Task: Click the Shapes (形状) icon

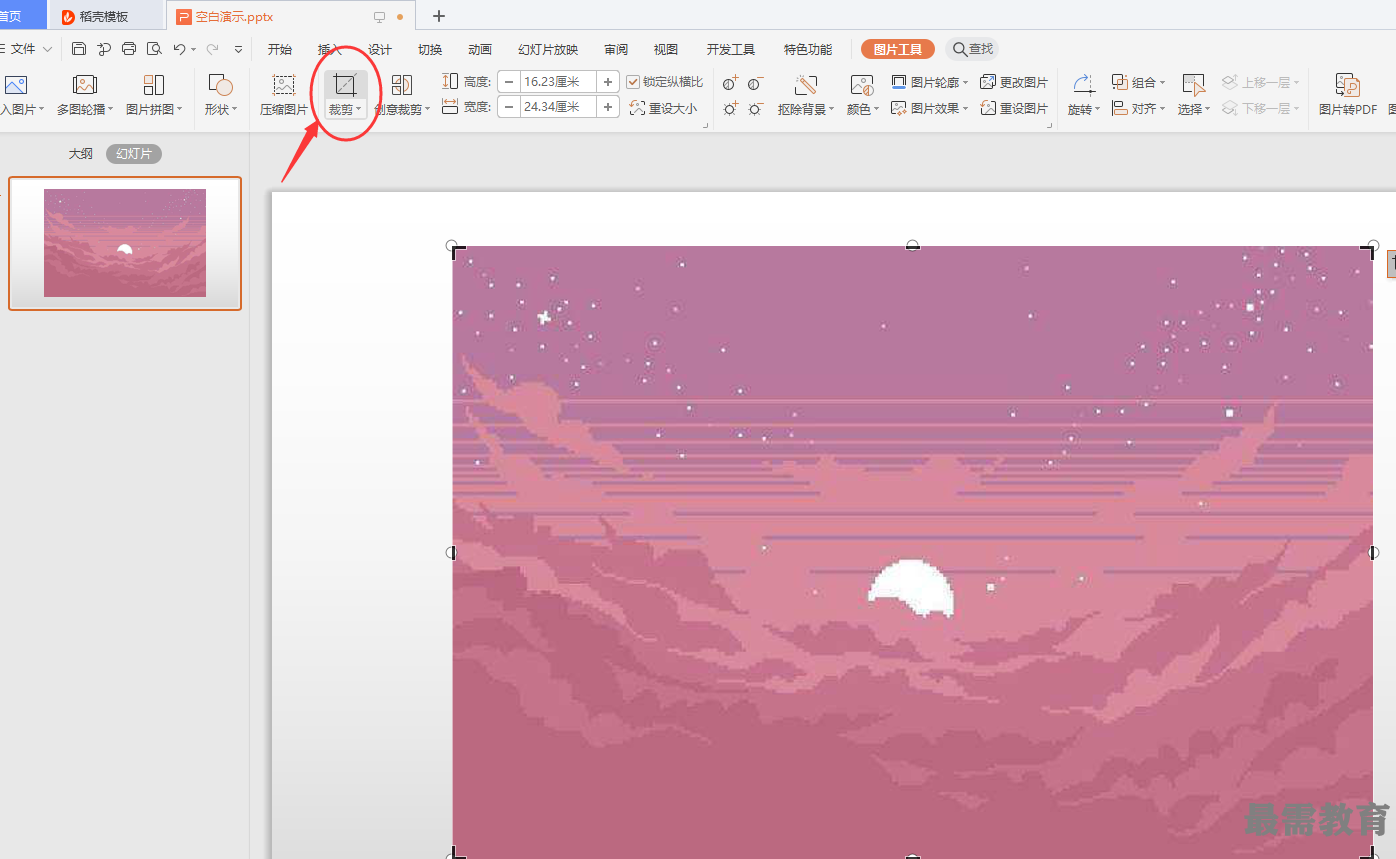Action: (x=220, y=85)
